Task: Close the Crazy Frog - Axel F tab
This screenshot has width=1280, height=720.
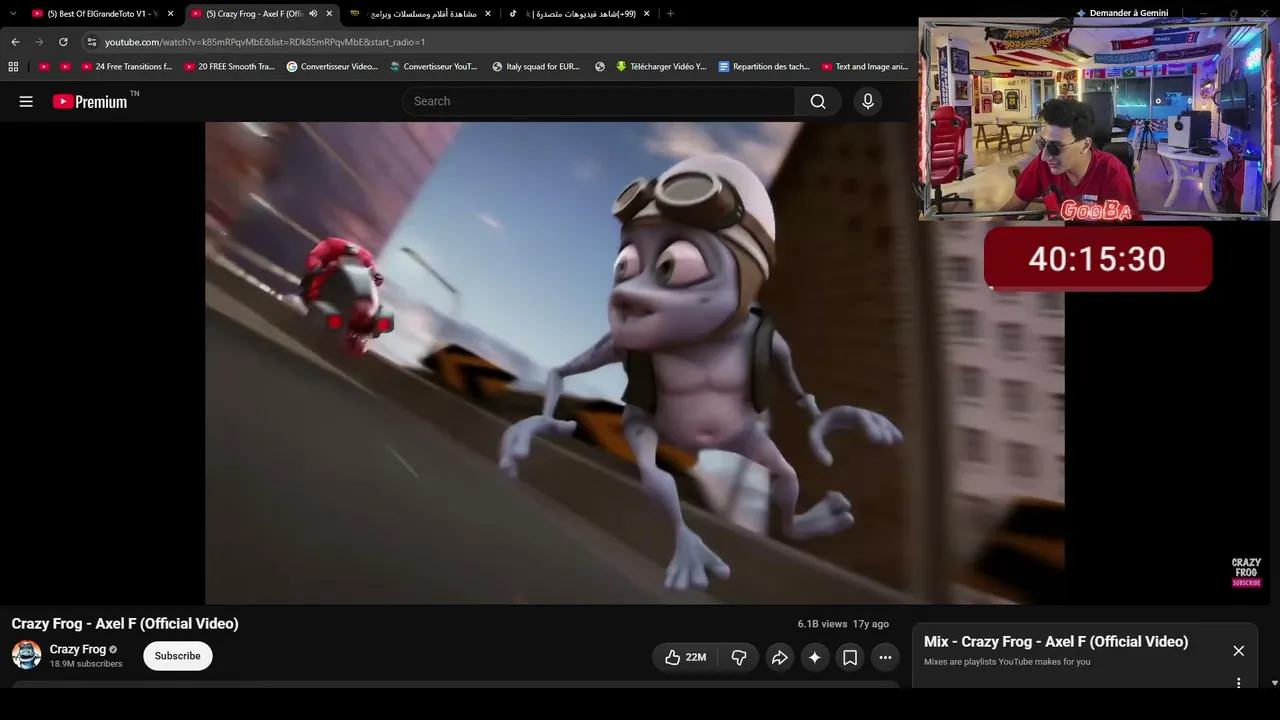Action: pos(329,14)
